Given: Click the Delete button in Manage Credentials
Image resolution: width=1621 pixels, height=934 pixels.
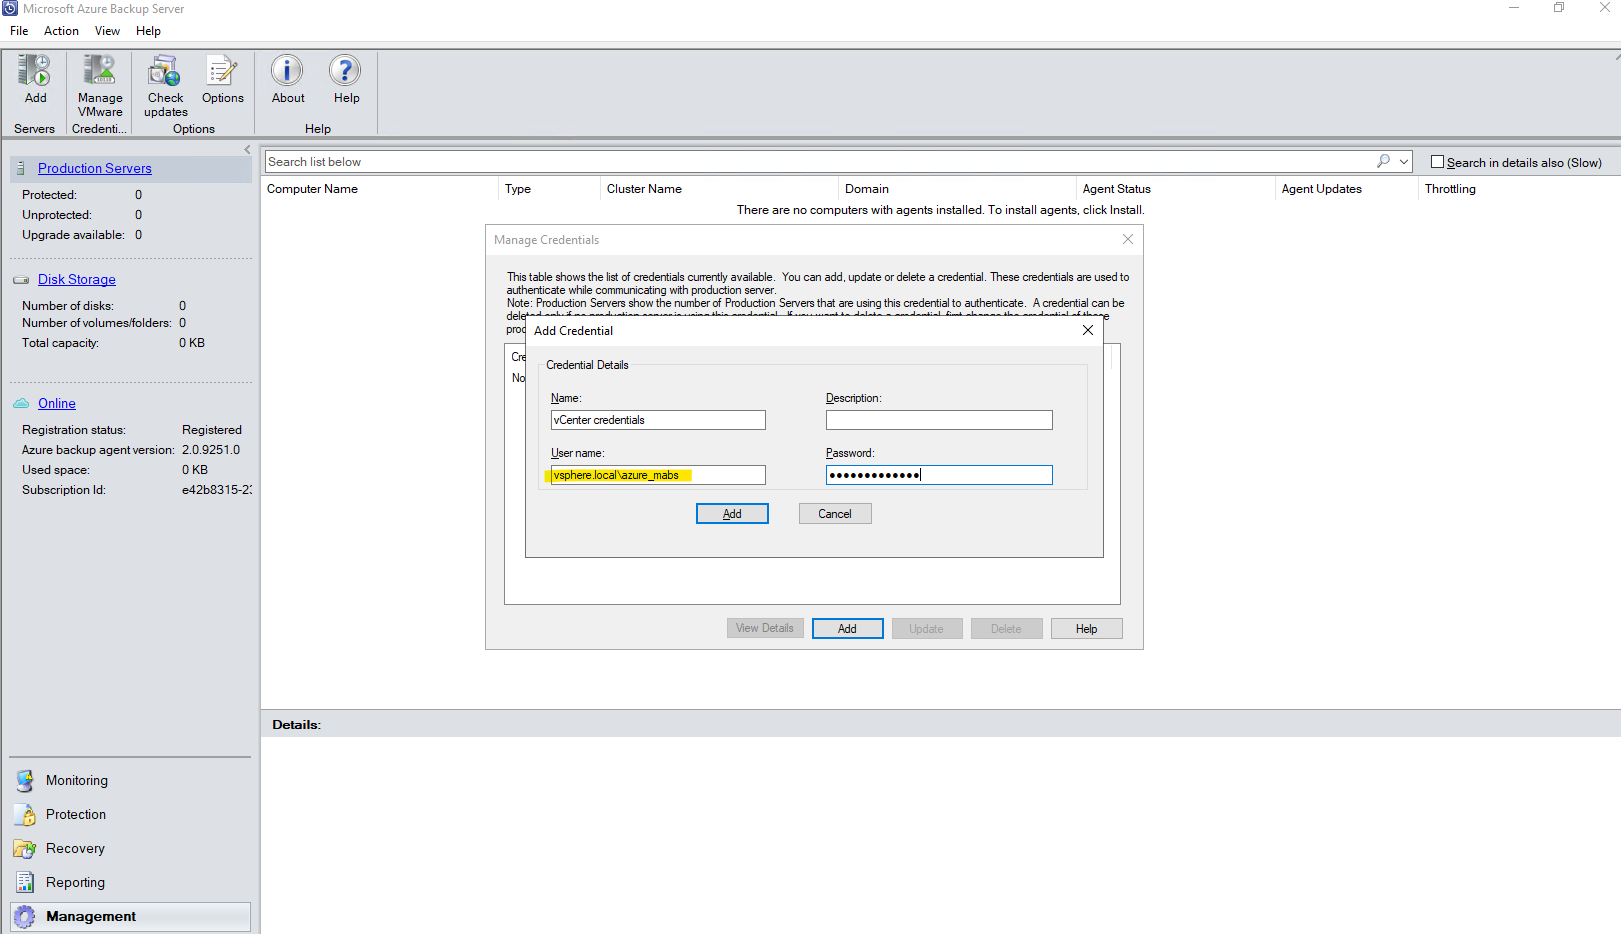Looking at the screenshot, I should 1007,629.
